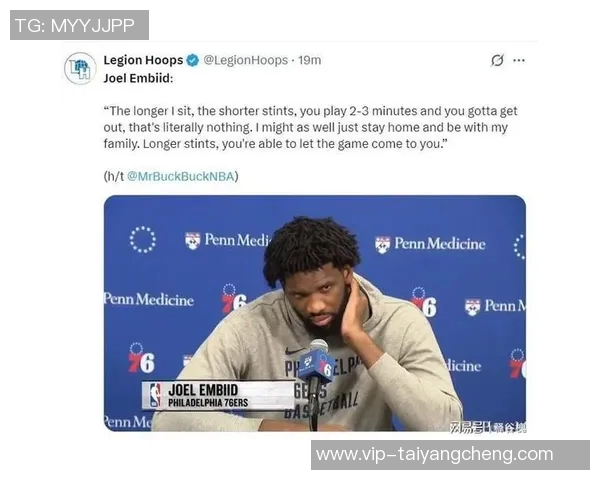Image resolution: width=600 pixels, height=480 pixels.
Task: Click the Chinese watermark in image corner
Action: [x=488, y=427]
